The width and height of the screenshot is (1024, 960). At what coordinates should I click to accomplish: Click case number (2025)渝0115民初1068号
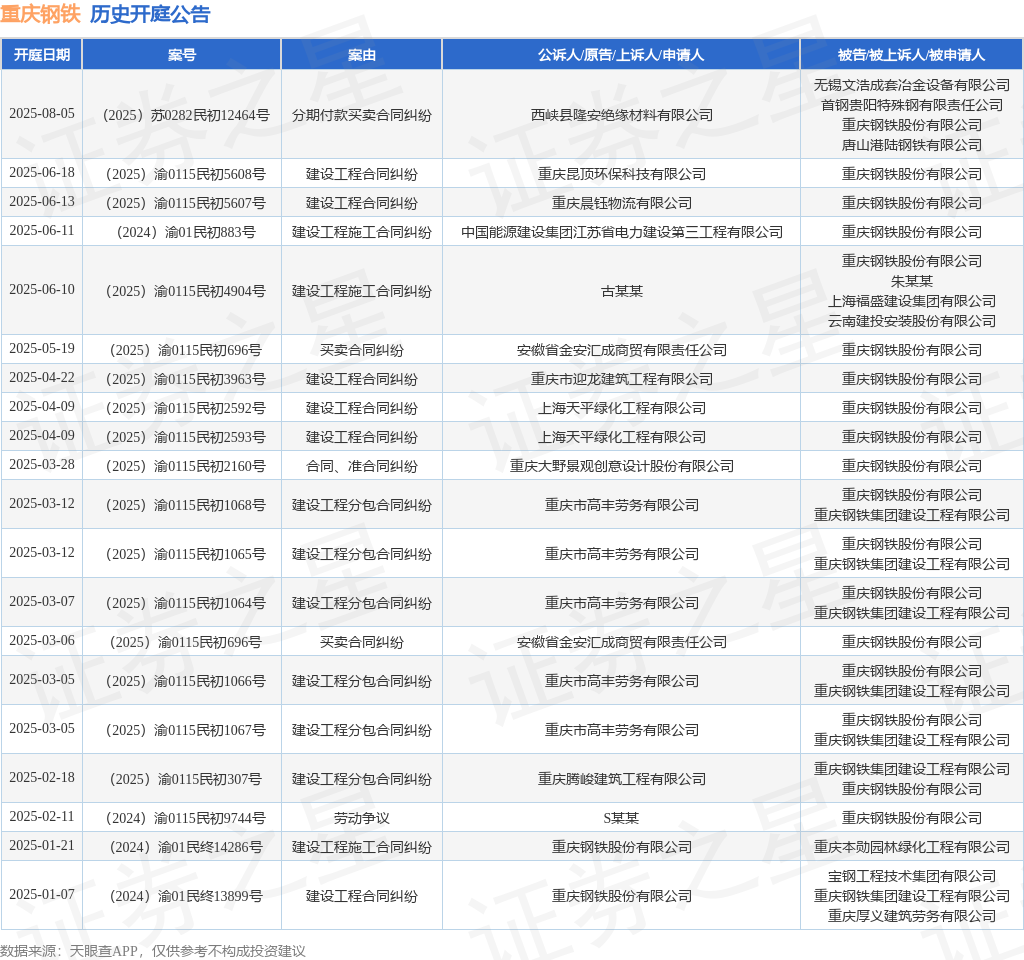(x=185, y=505)
